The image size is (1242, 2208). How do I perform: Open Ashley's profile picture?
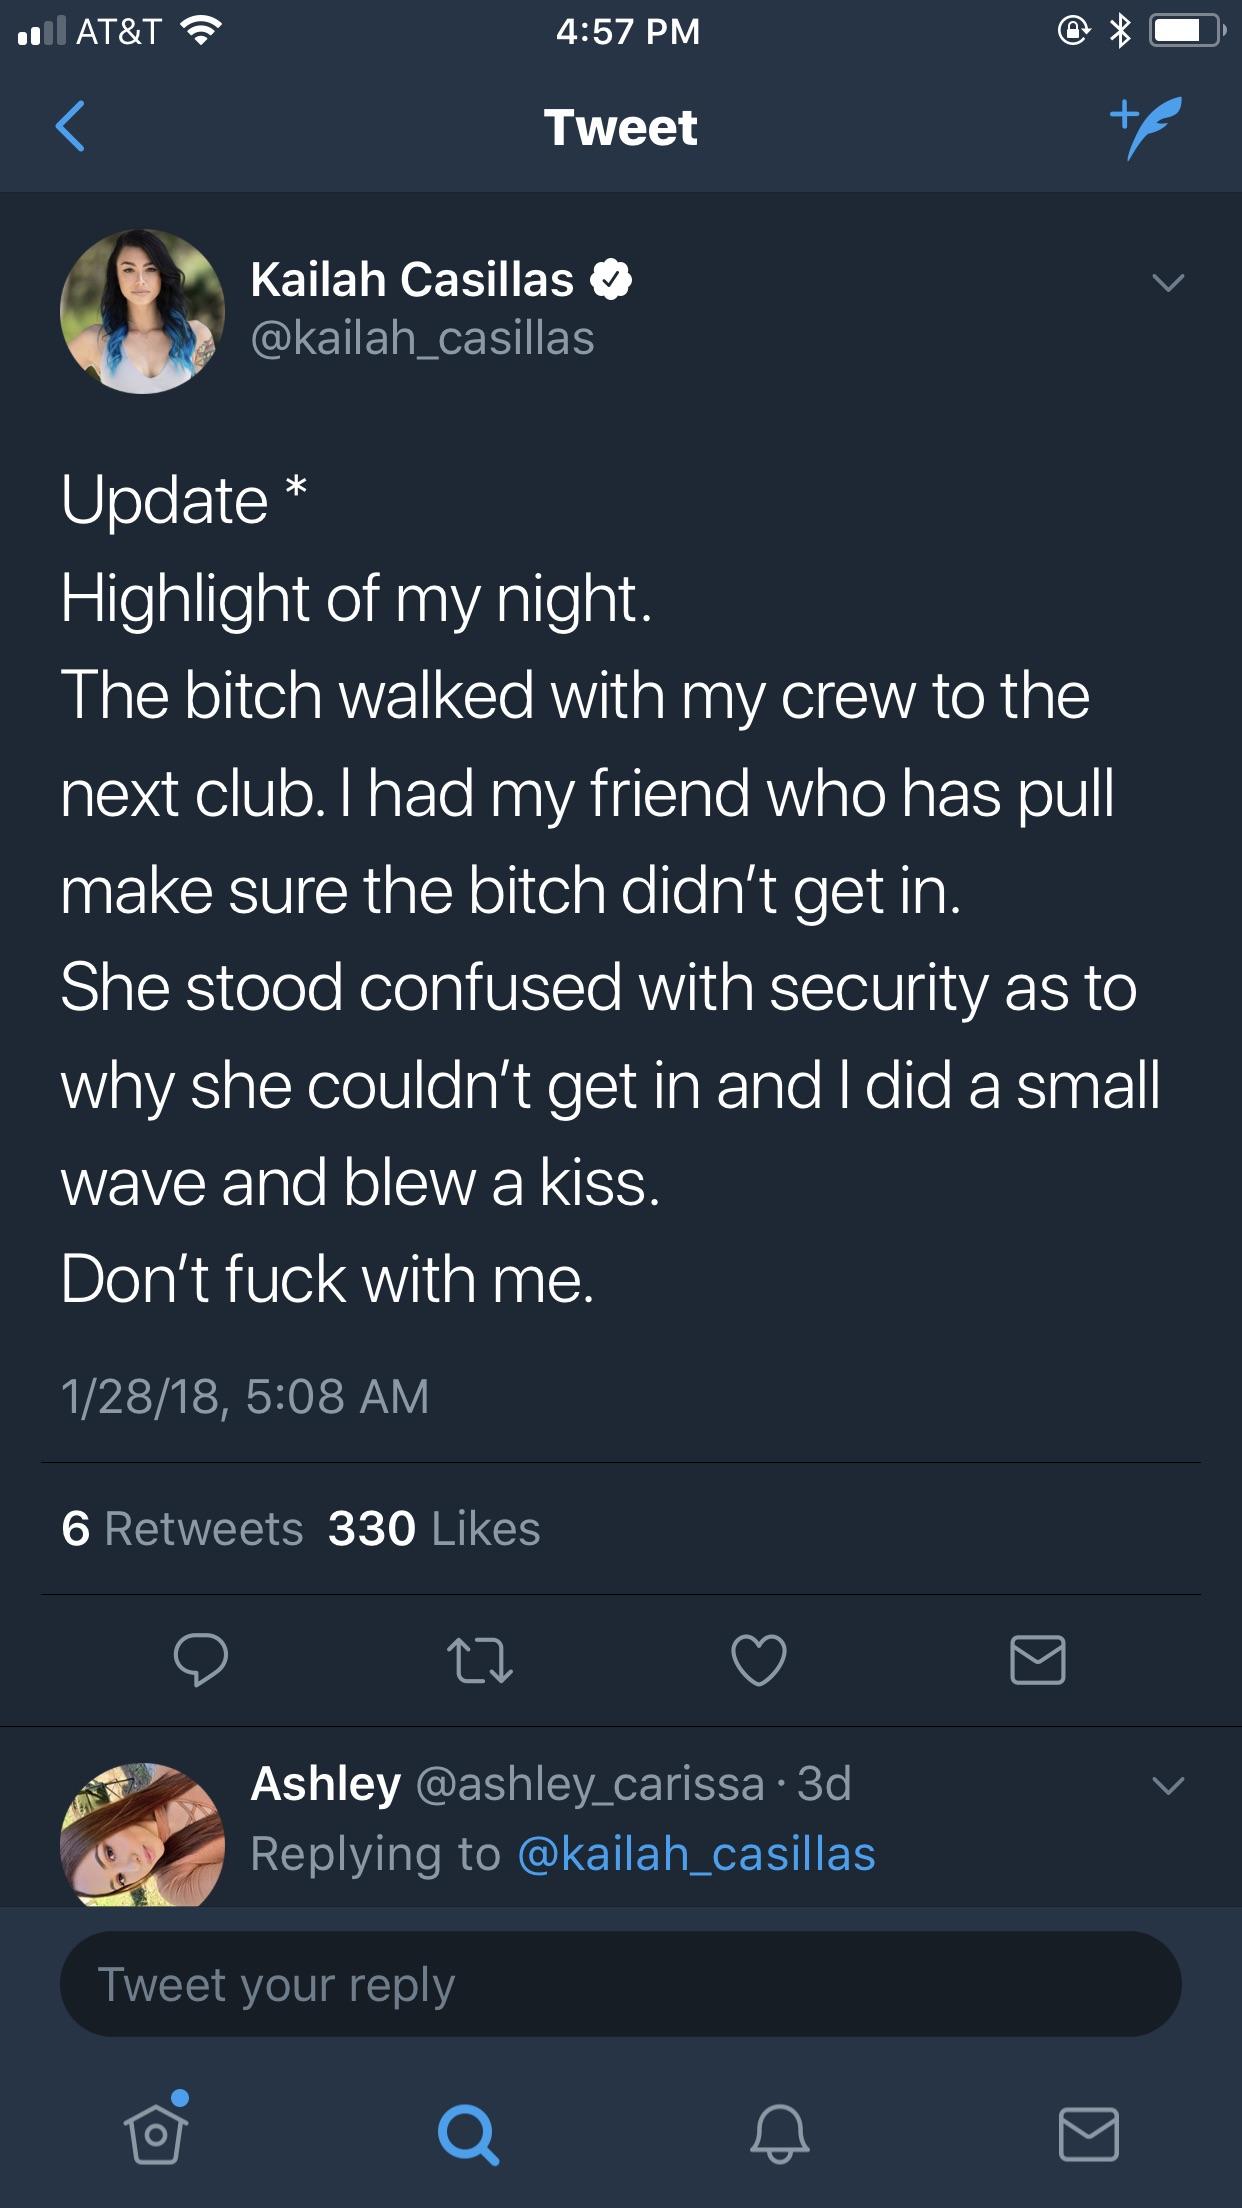(x=142, y=1834)
